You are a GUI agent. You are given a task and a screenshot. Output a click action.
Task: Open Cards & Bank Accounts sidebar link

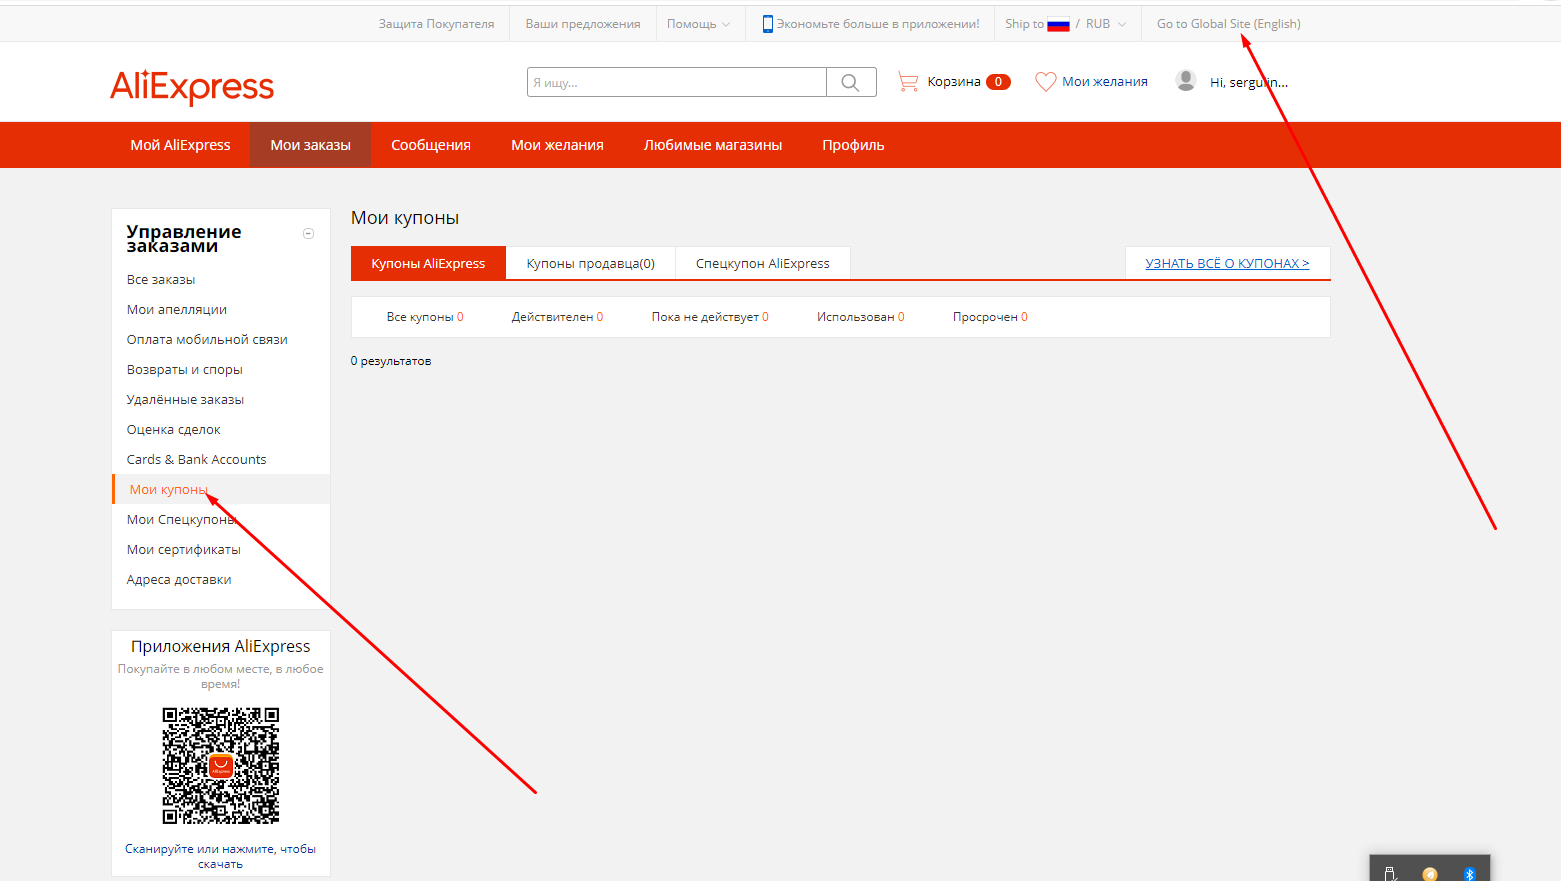click(197, 460)
